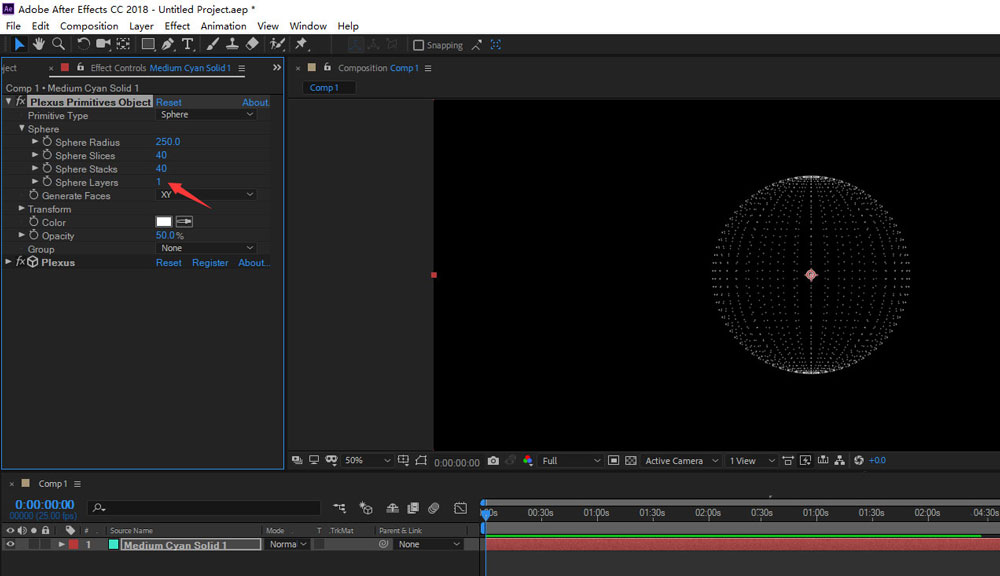Select the Zoom magnifier tool
This screenshot has height=576, width=1000.
(x=58, y=44)
